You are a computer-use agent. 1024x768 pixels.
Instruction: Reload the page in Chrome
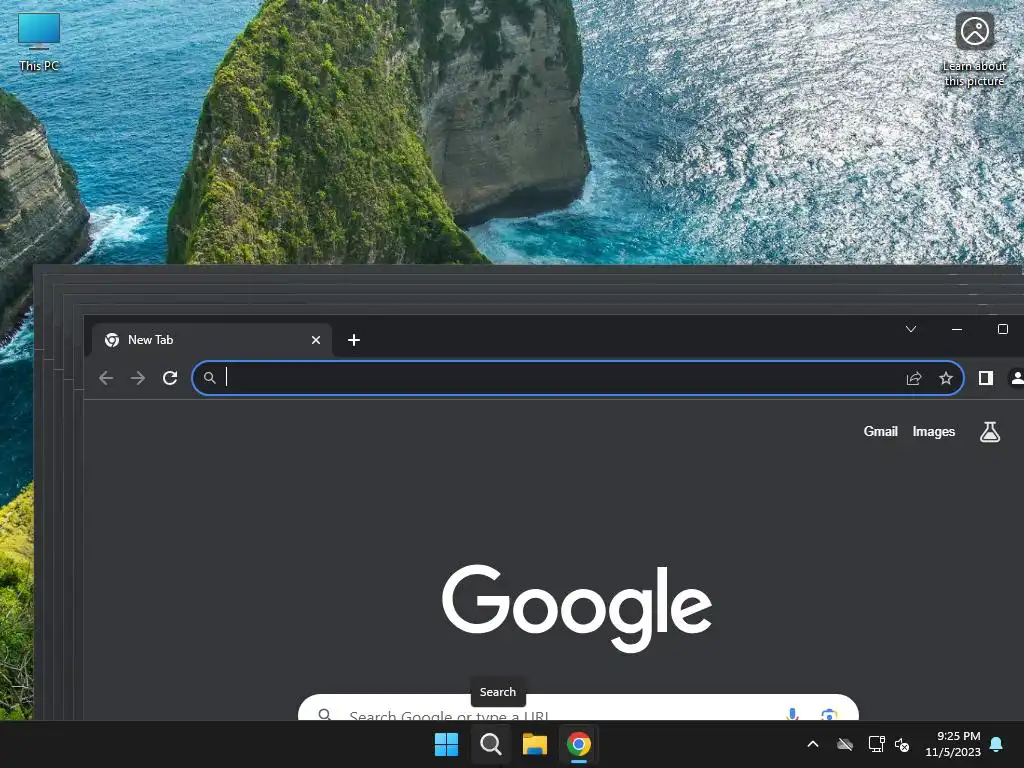(x=170, y=378)
